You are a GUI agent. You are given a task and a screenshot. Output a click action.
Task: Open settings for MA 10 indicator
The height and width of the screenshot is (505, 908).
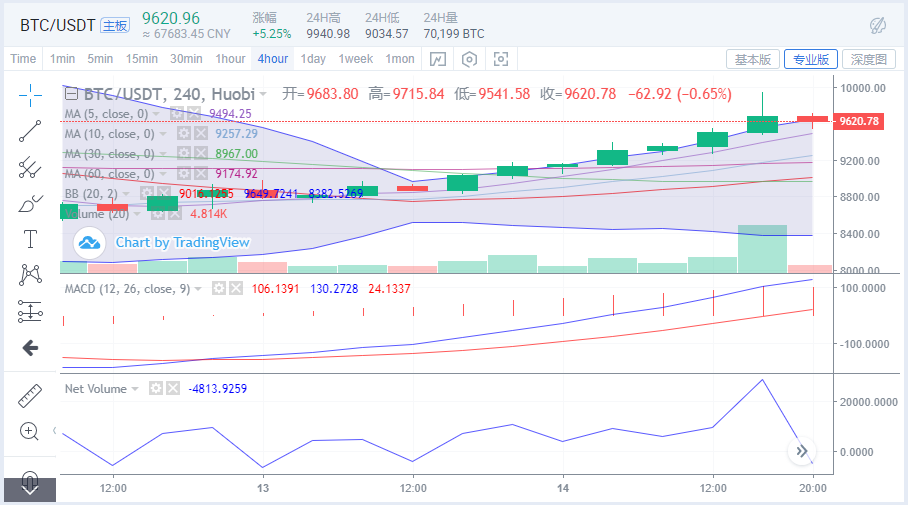click(184, 134)
